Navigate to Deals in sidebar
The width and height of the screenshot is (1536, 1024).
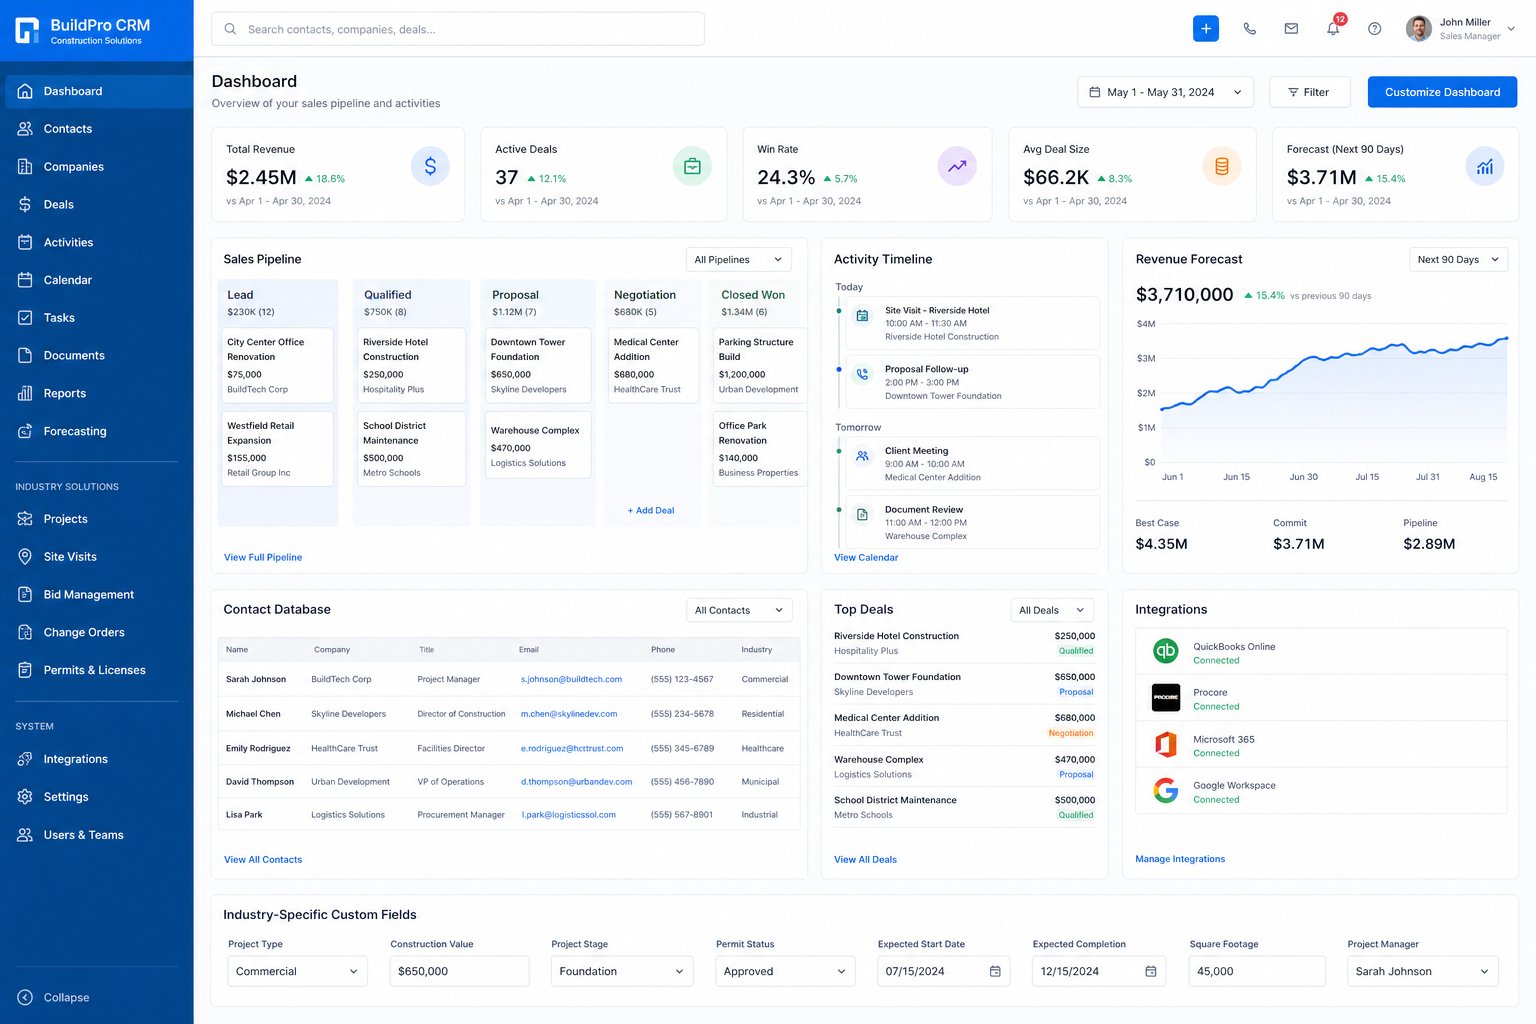pyautogui.click(x=97, y=204)
